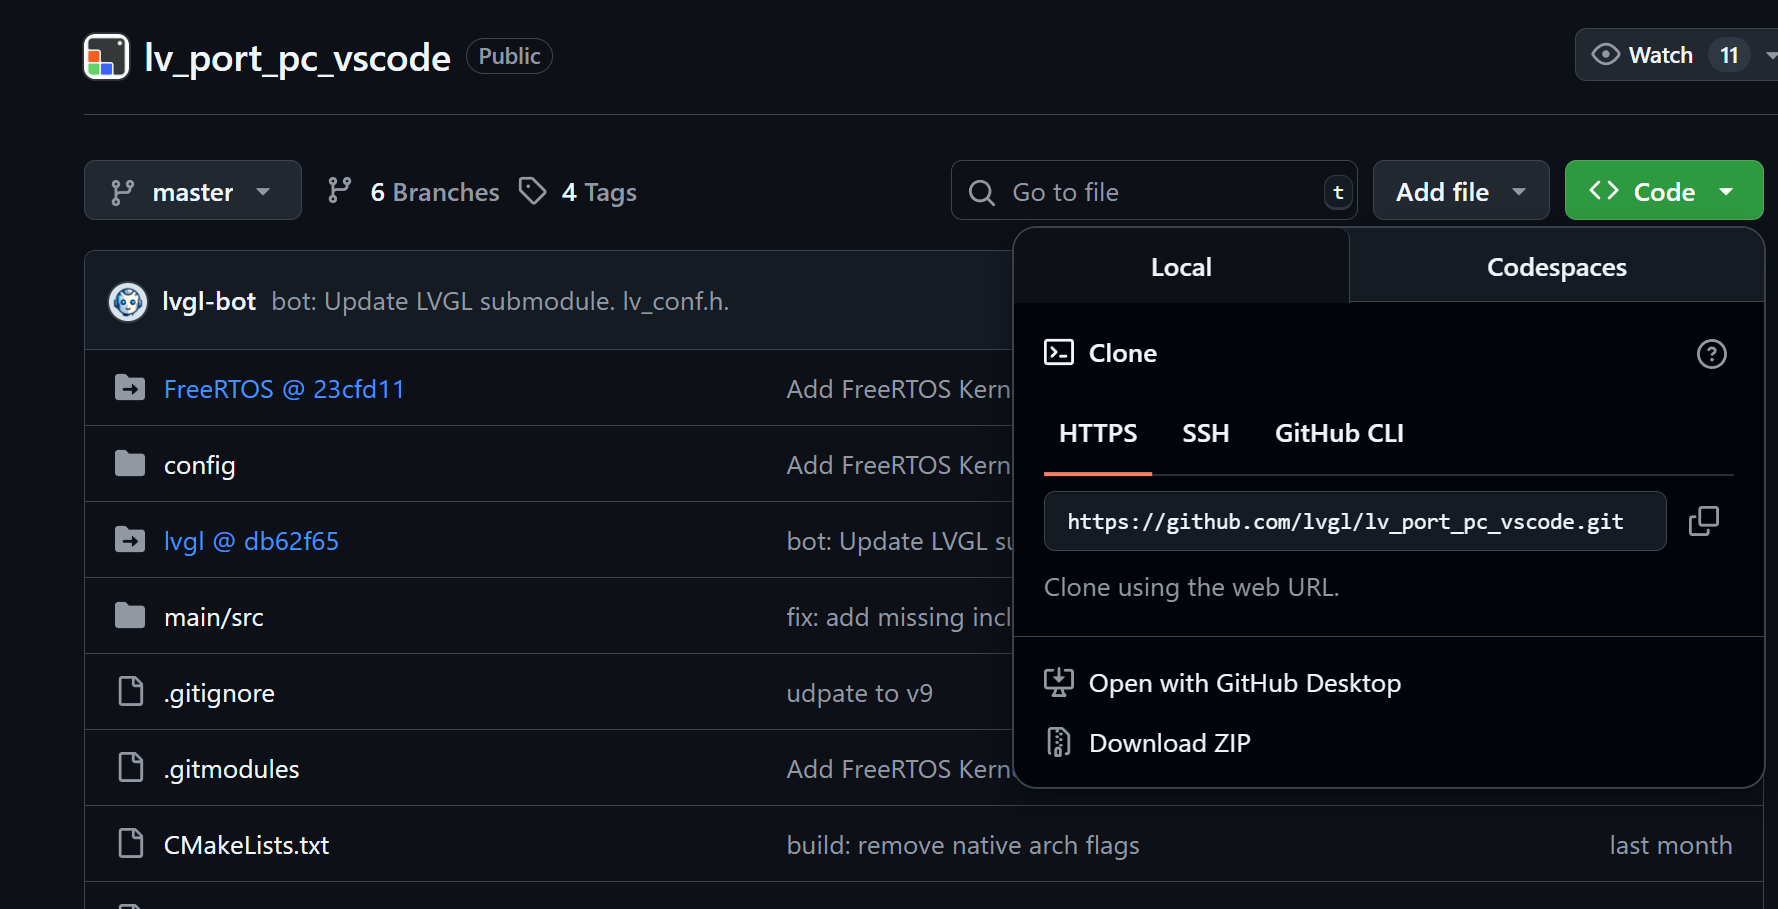Open the .gitmodules file

pos(231,769)
